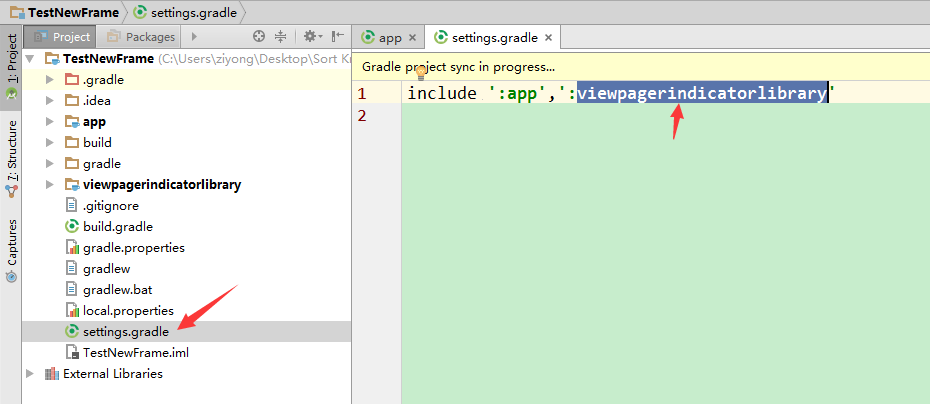The width and height of the screenshot is (930, 404).
Task: Click the TestNewFrame.iml file icon
Action: tap(71, 353)
